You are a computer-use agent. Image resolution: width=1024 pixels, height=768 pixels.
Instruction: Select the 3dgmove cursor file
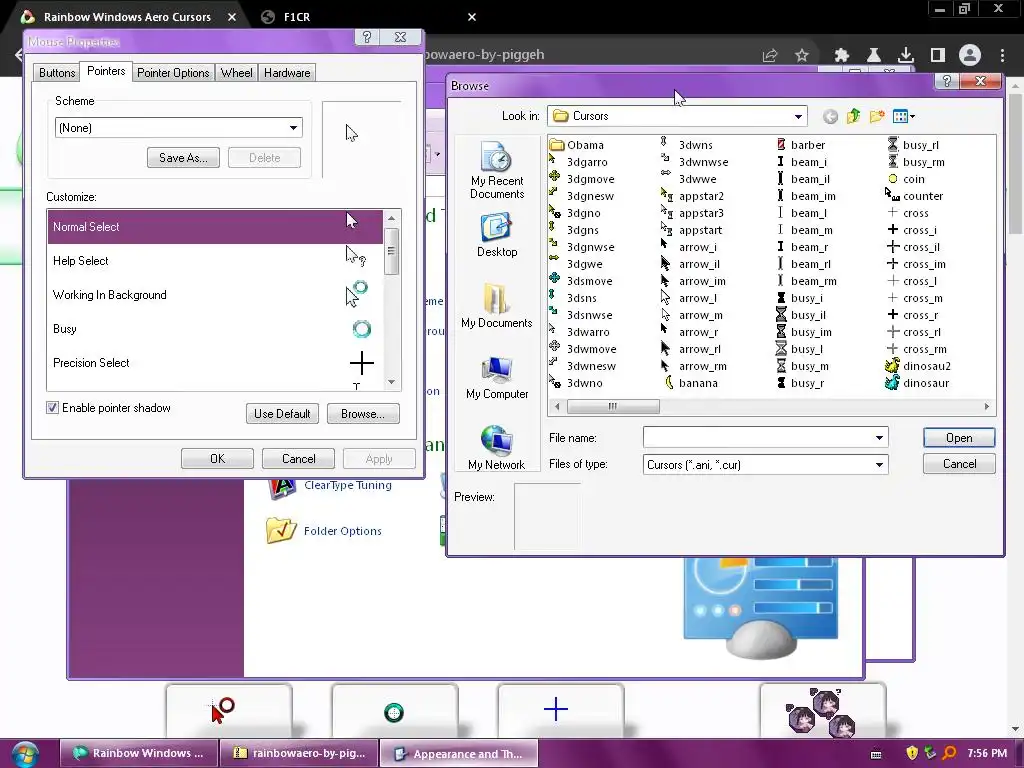582,179
